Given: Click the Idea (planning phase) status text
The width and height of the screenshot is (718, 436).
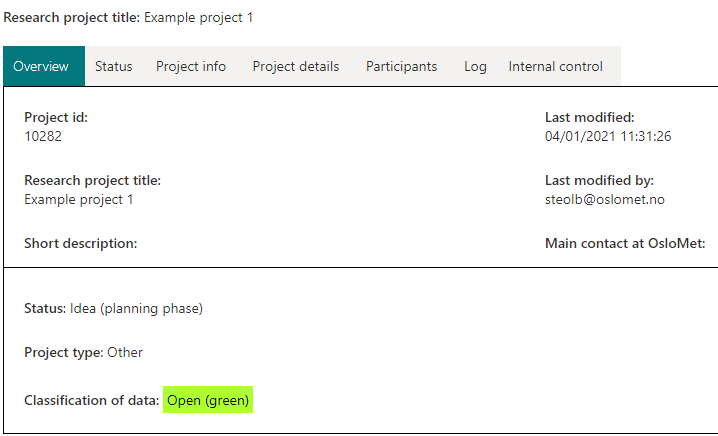Looking at the screenshot, I should (136, 309).
